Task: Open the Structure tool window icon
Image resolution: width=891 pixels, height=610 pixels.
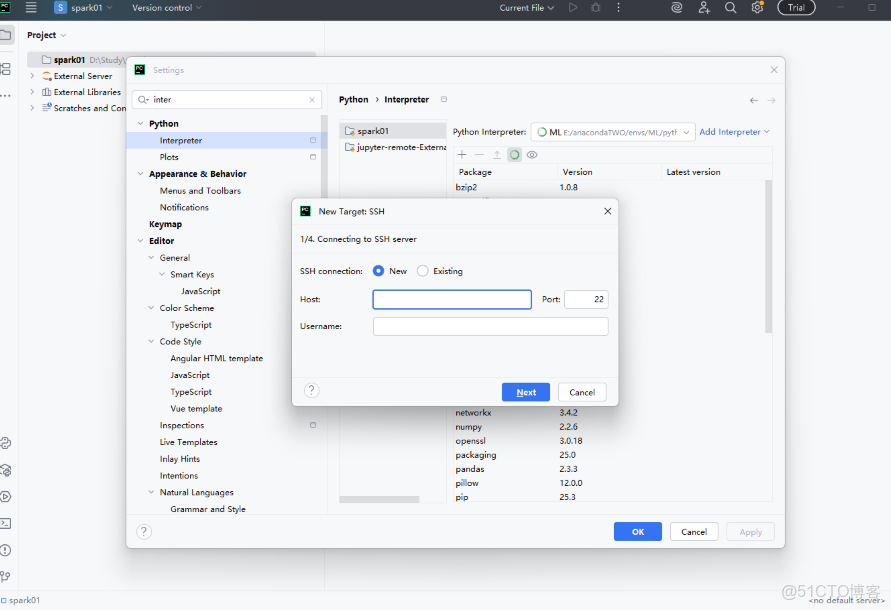Action: (6, 69)
